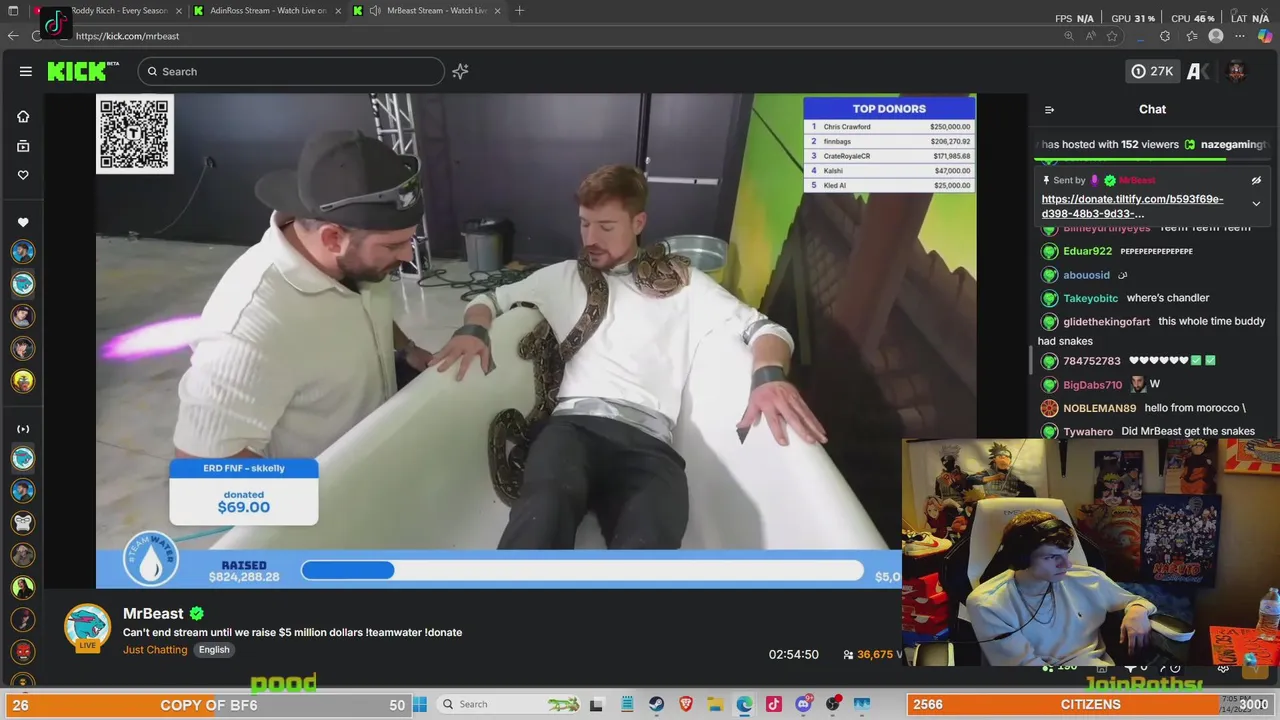The width and height of the screenshot is (1280, 720).
Task: Click the address bar URL
Action: tap(127, 36)
